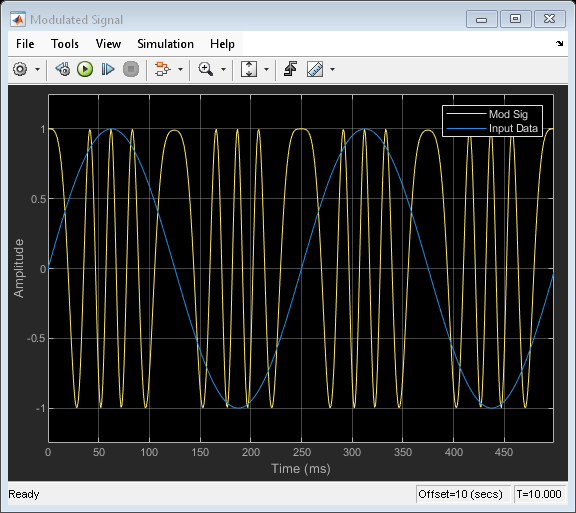Toggle Mod Sig visibility in legend

point(492,114)
